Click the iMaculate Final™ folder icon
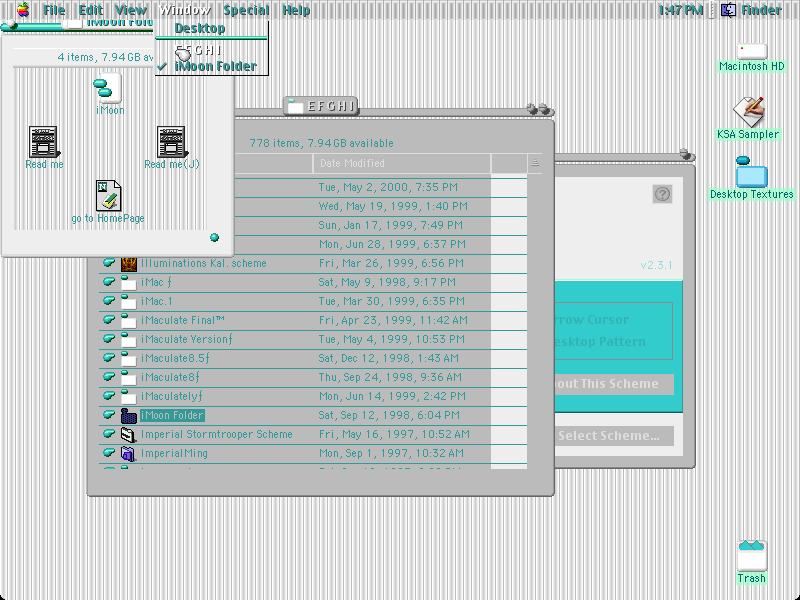The width and height of the screenshot is (800, 600). pyautogui.click(x=129, y=320)
